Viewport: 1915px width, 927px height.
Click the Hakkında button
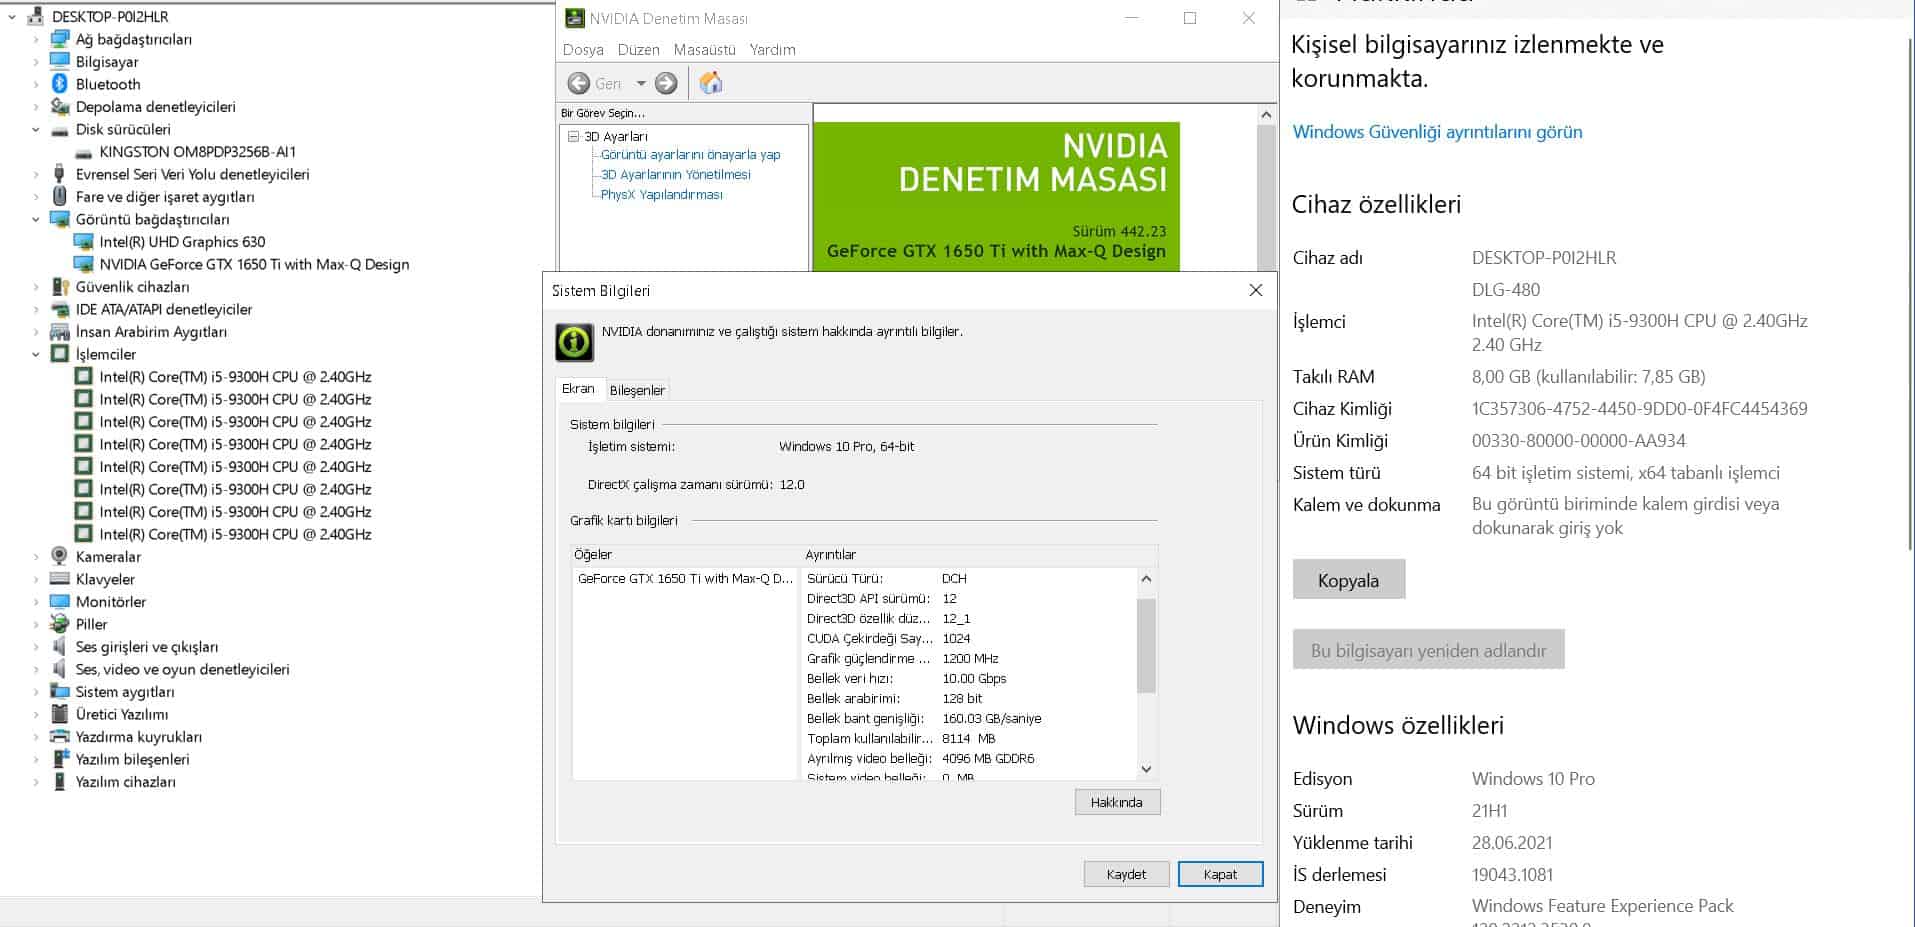tap(1117, 802)
